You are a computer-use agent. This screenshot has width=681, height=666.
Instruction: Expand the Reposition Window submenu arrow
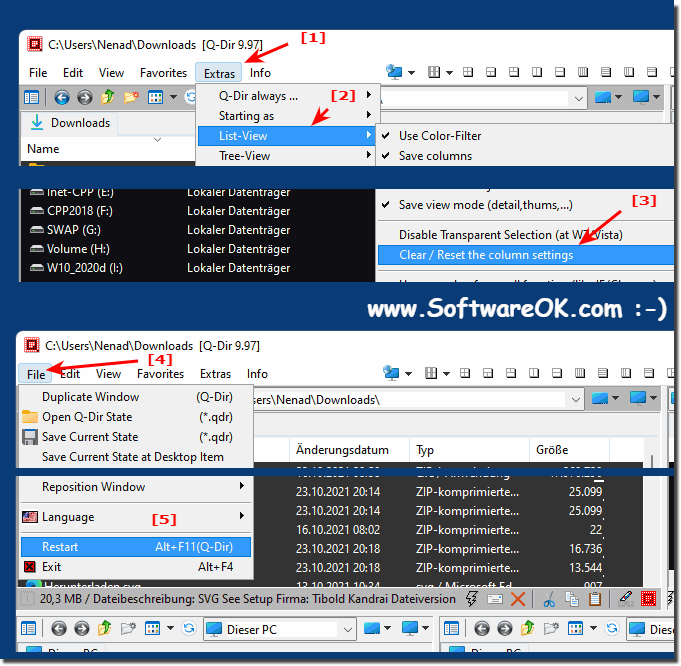coord(241,486)
